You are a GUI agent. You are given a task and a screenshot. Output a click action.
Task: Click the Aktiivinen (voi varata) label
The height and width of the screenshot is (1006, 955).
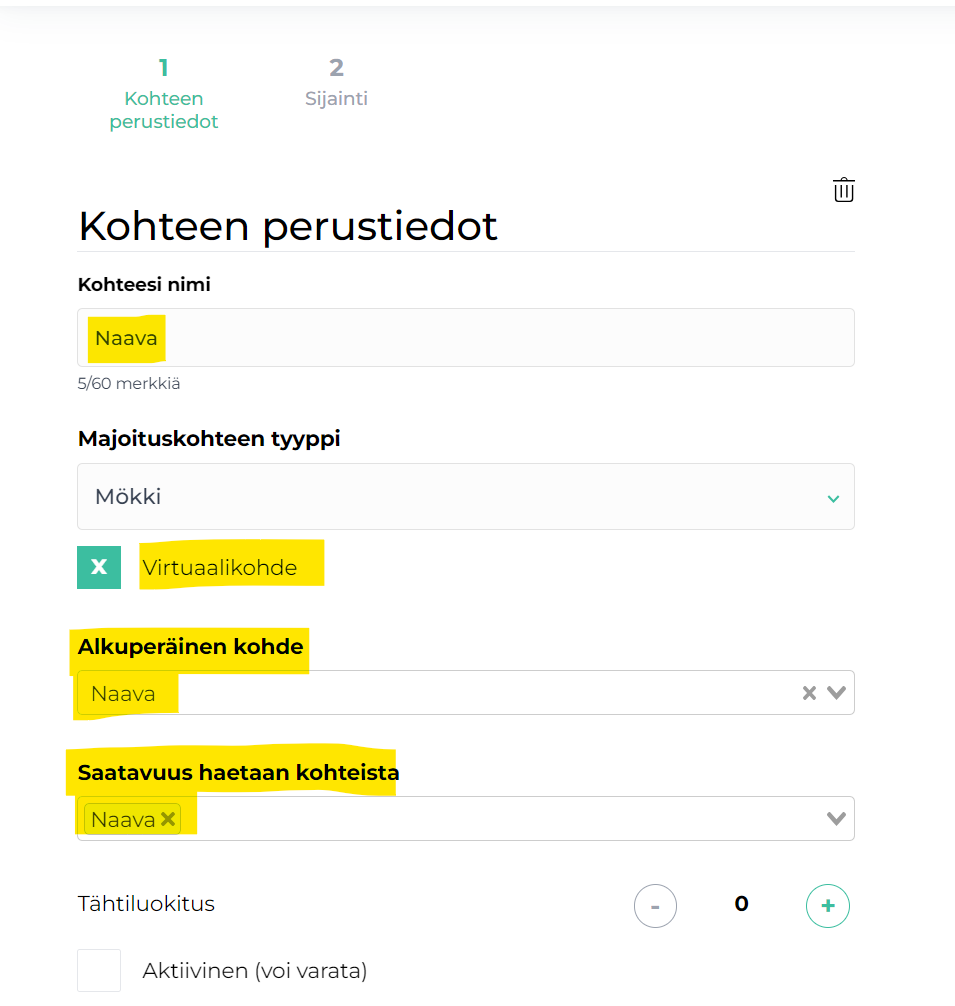tap(255, 971)
